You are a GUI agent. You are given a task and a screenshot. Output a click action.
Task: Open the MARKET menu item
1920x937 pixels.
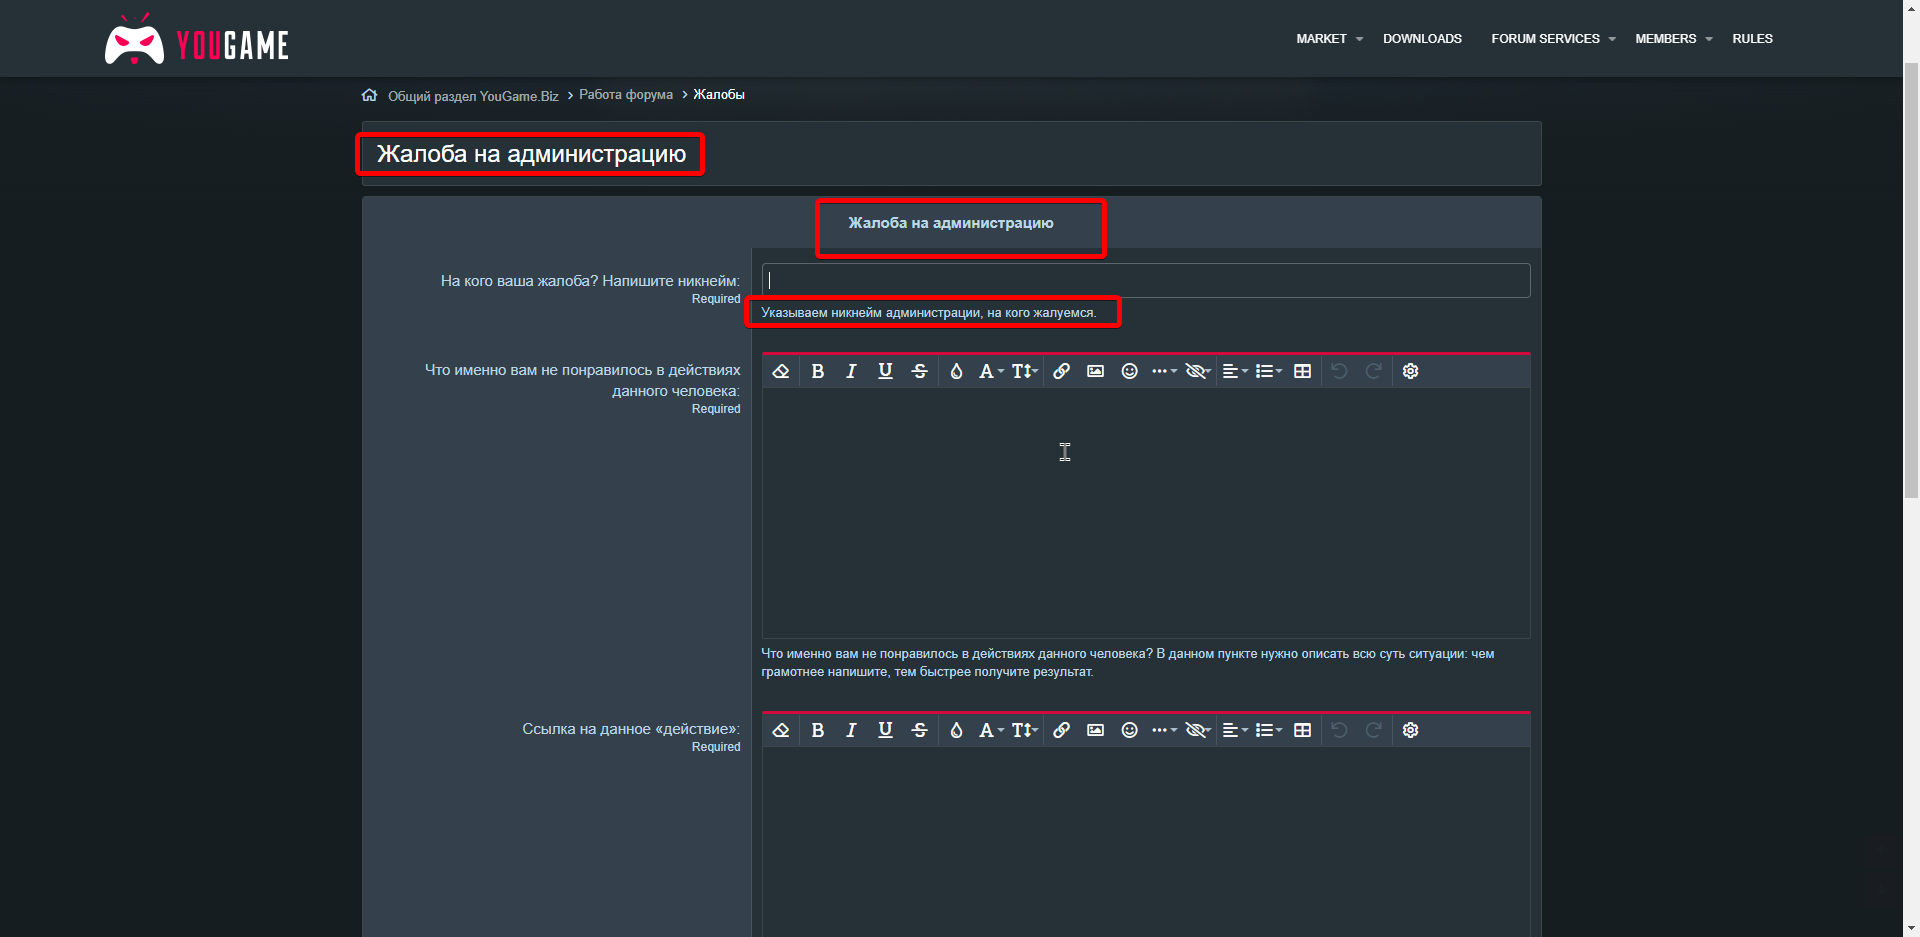pyautogui.click(x=1321, y=39)
